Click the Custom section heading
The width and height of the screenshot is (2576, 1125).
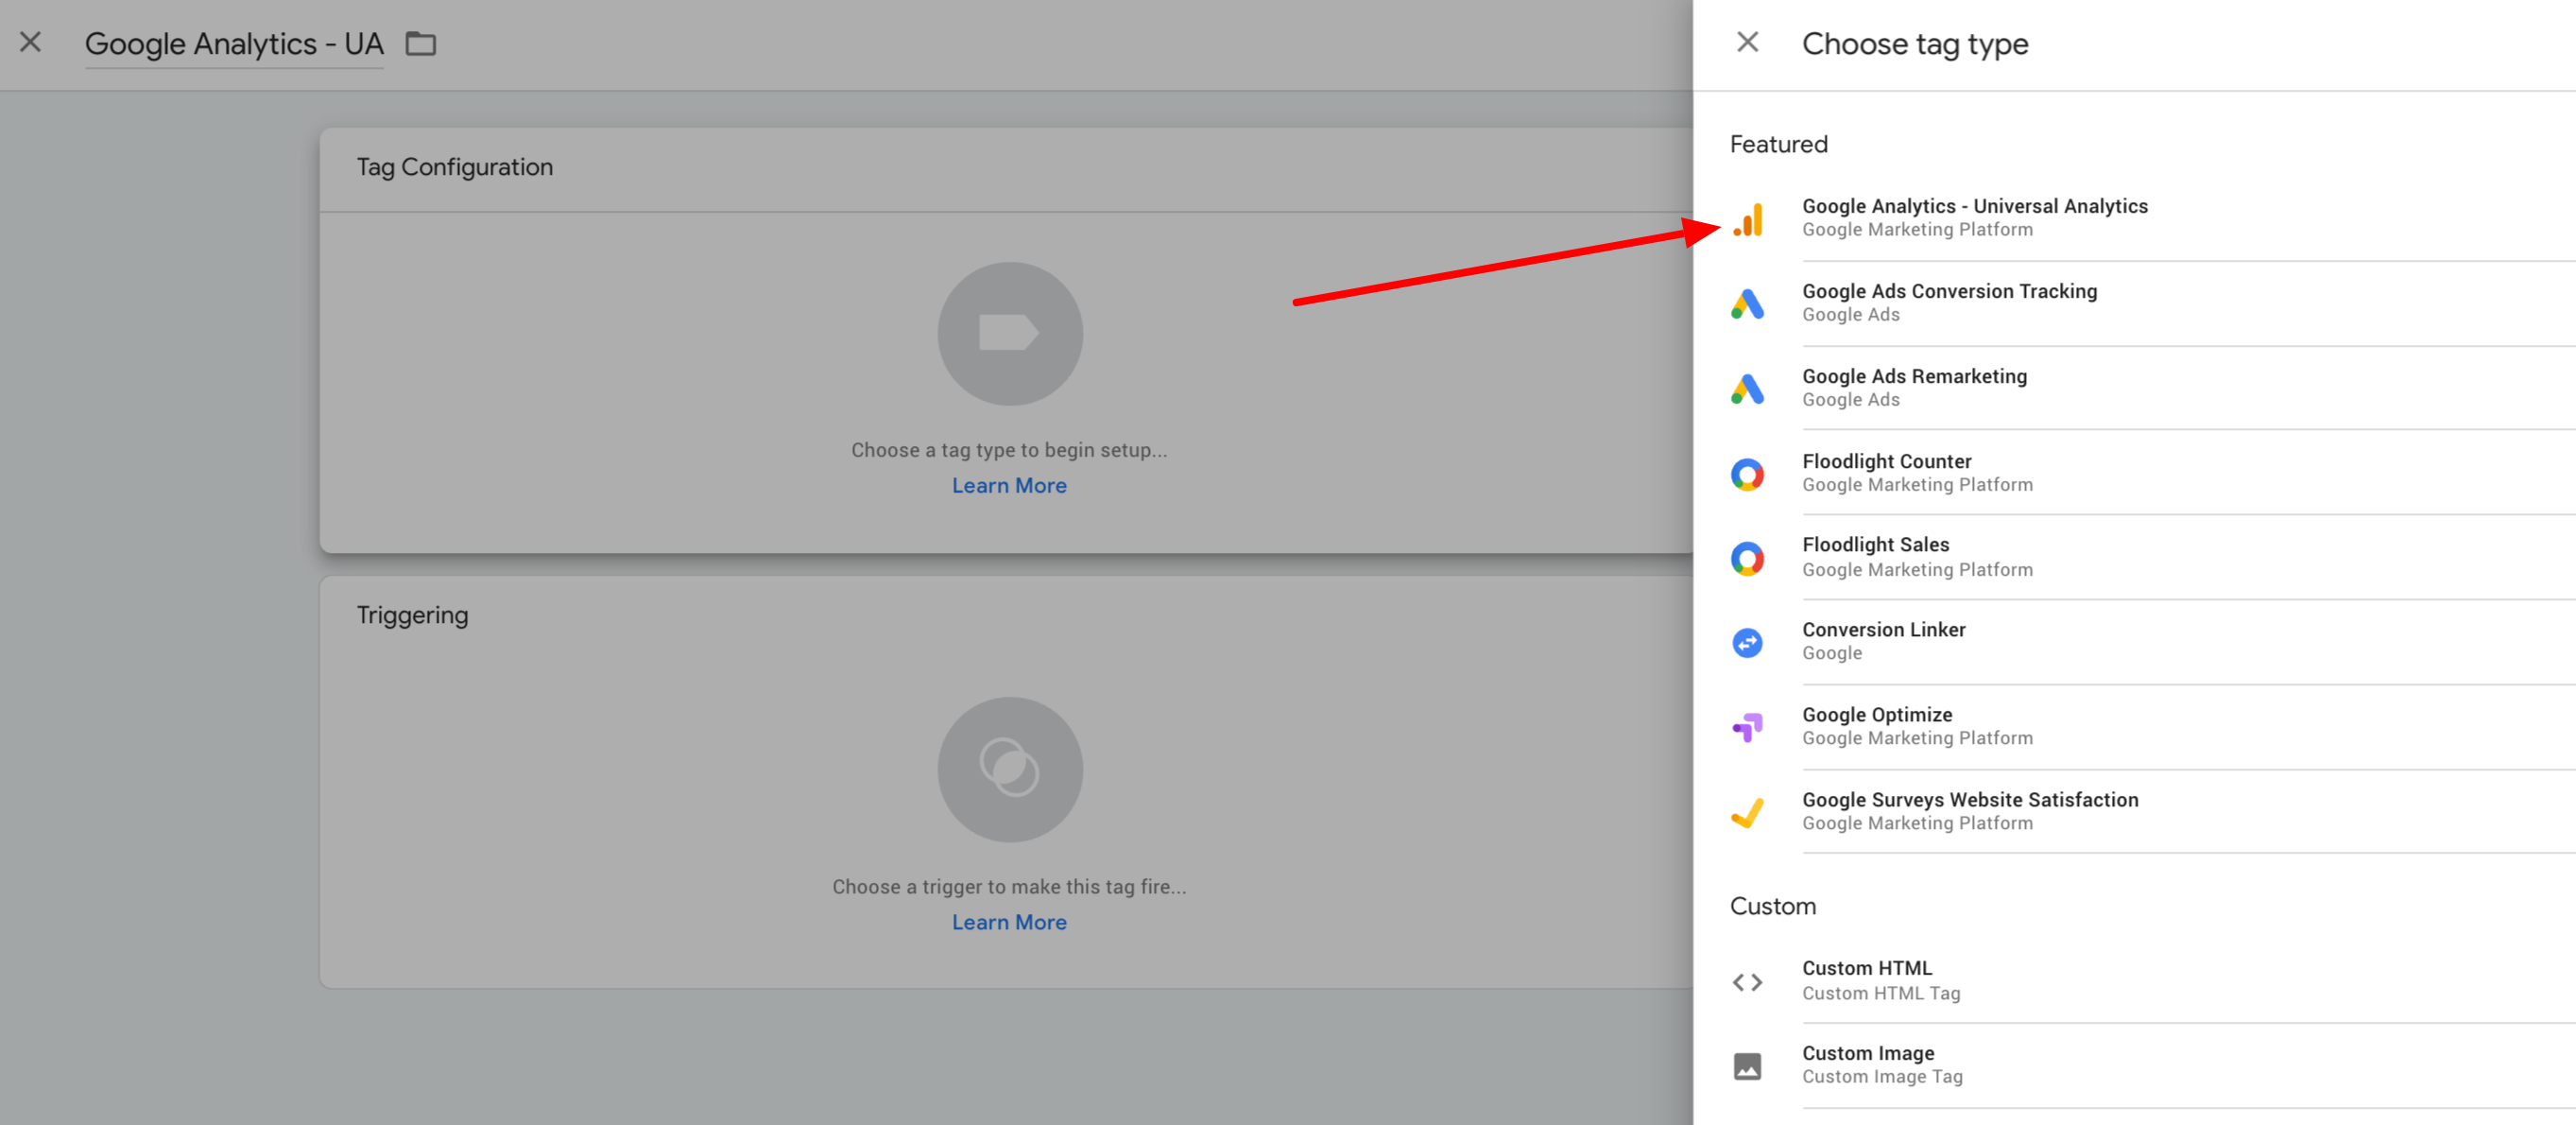click(x=1773, y=906)
